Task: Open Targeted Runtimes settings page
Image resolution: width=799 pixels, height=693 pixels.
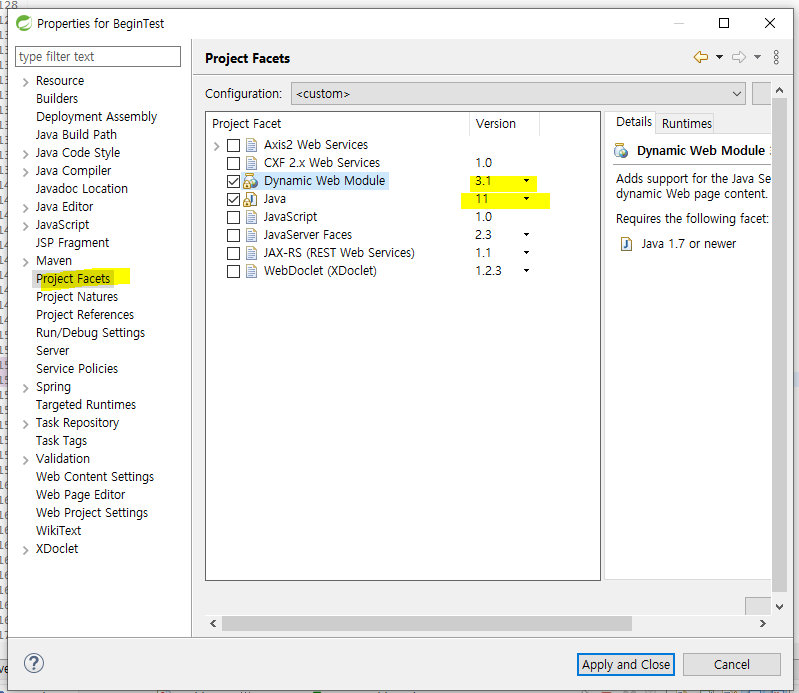Action: pos(86,405)
